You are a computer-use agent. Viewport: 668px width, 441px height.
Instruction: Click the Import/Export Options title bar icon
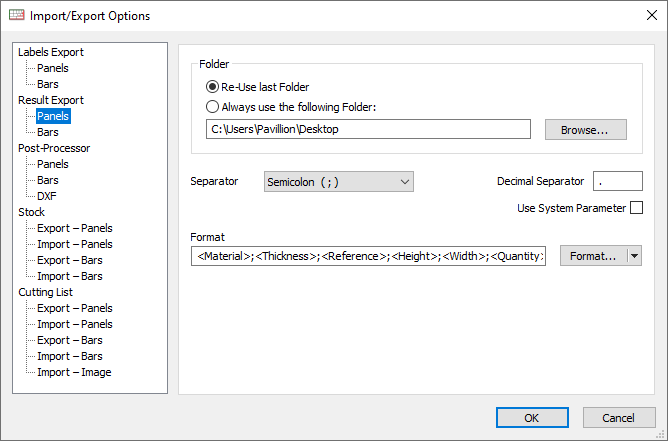click(17, 15)
